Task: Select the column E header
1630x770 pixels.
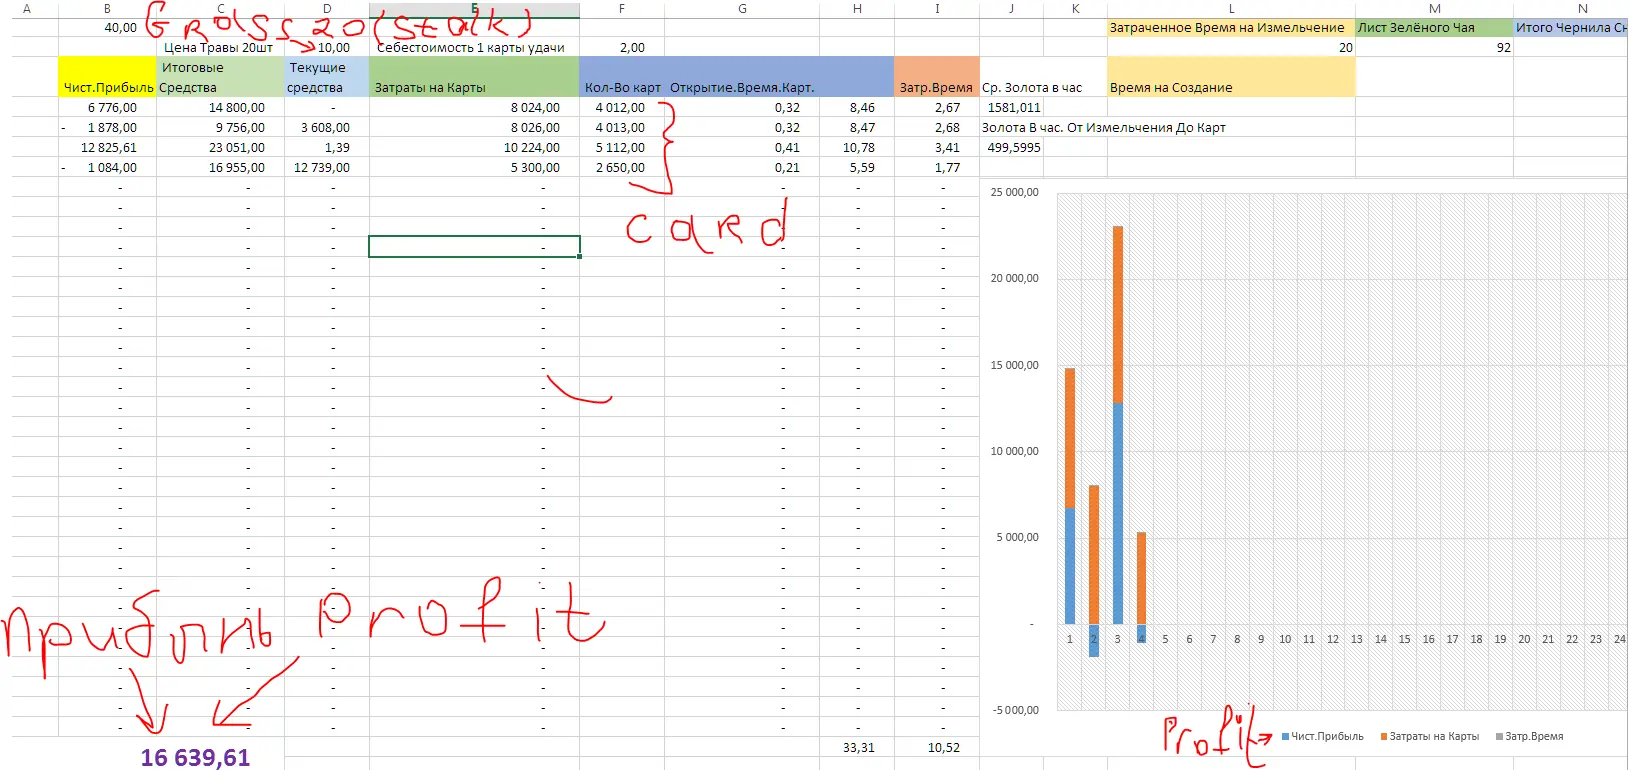Action: [x=474, y=9]
